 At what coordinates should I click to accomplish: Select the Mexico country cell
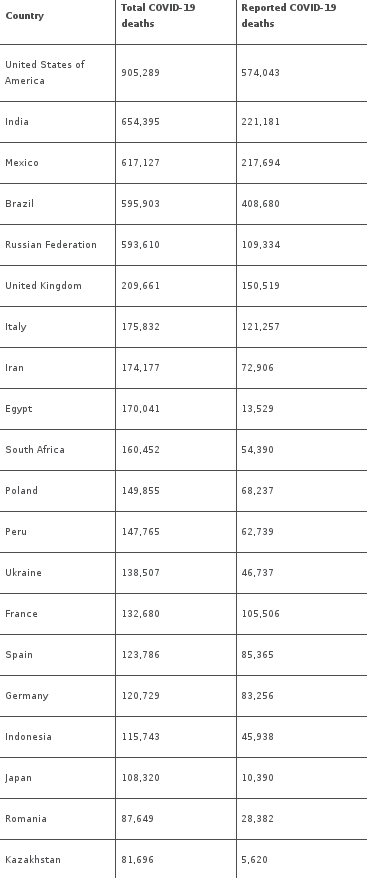[22, 163]
